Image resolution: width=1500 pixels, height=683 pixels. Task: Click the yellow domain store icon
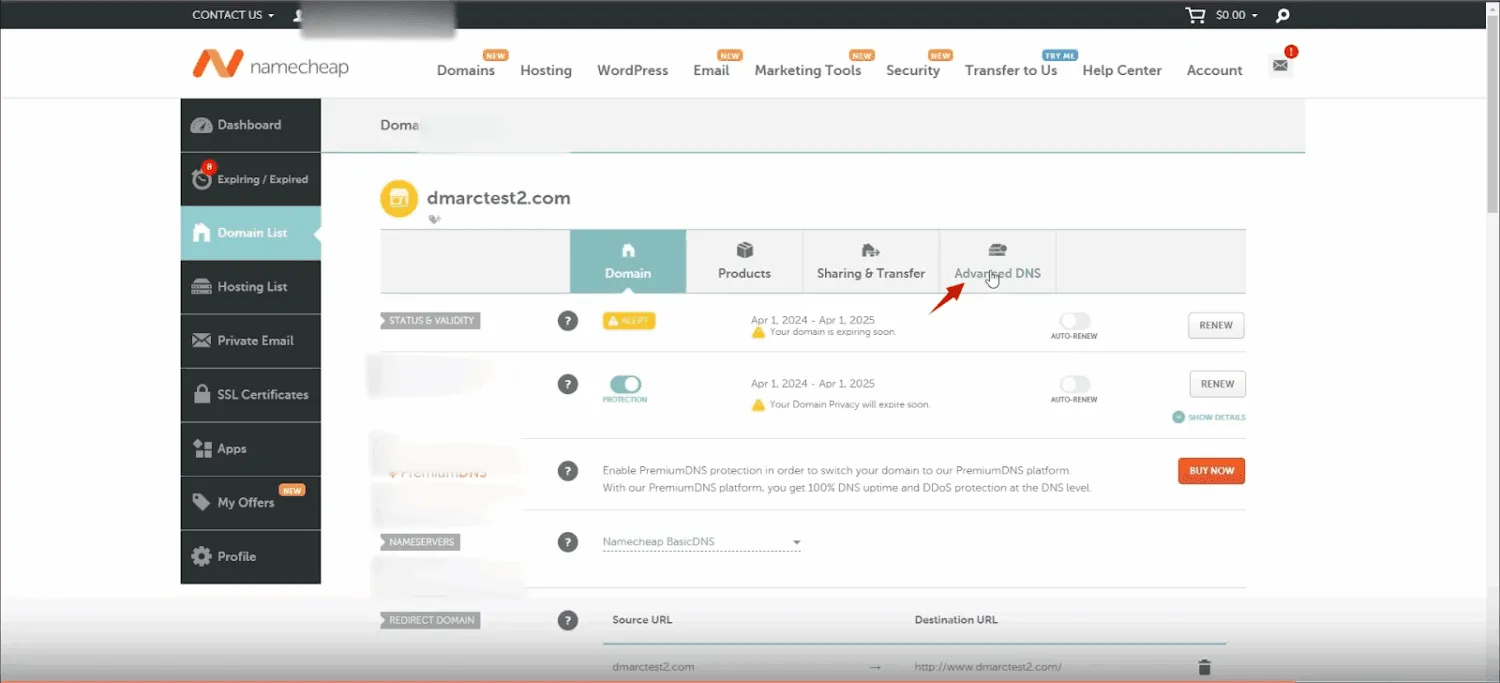pos(399,198)
